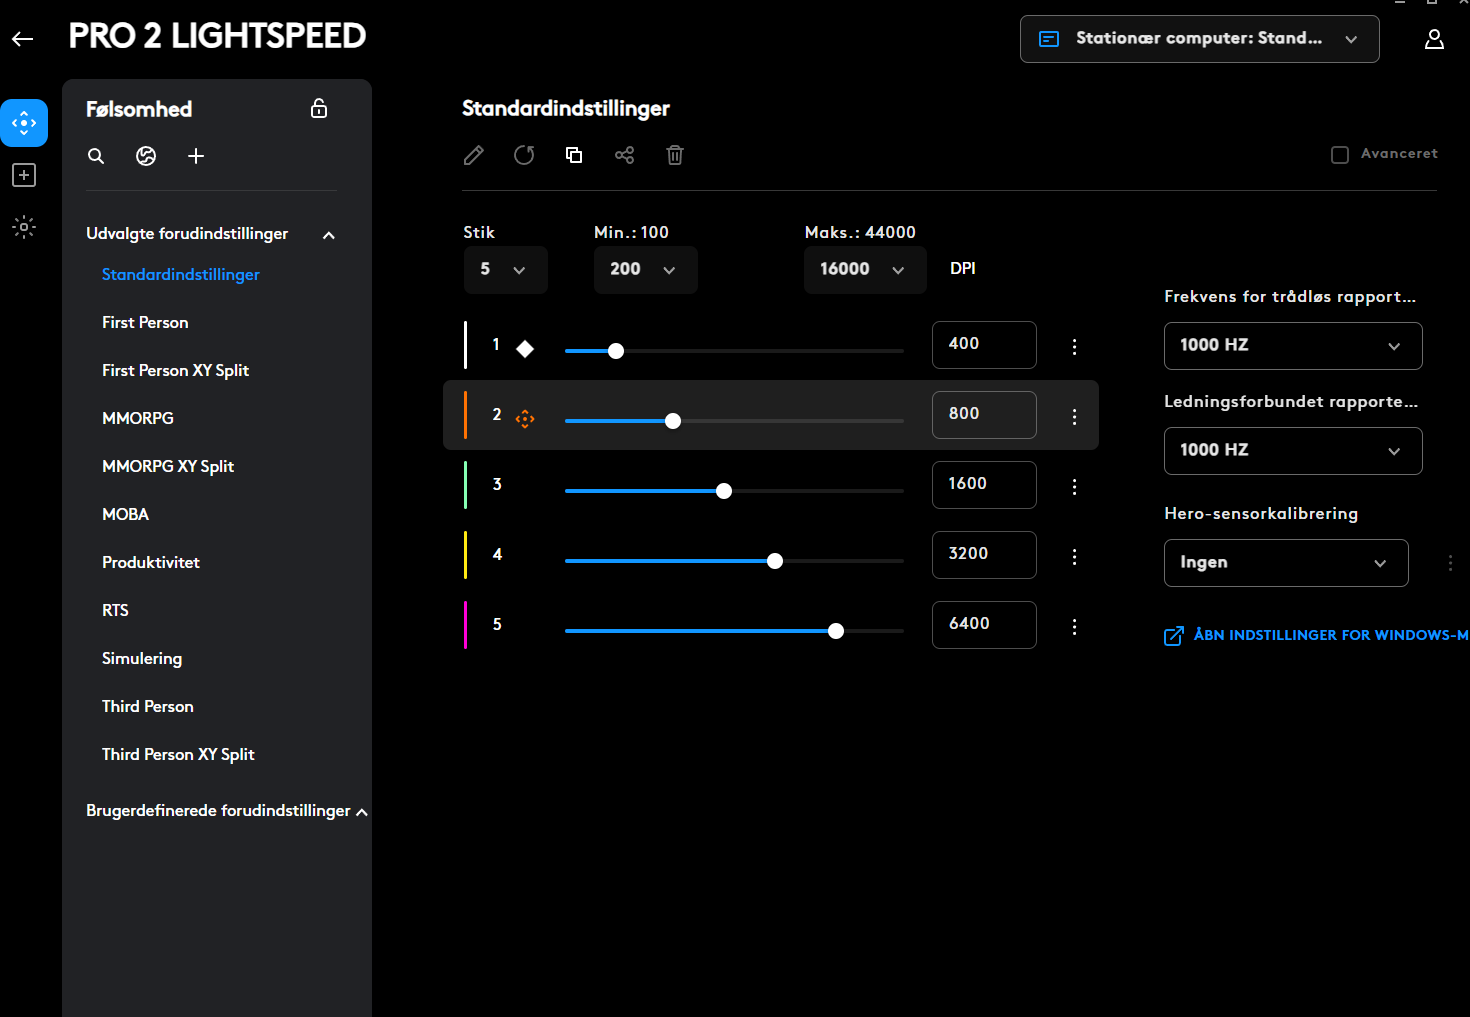The image size is (1470, 1017).
Task: Select the MOBA preset
Action: [x=125, y=514]
